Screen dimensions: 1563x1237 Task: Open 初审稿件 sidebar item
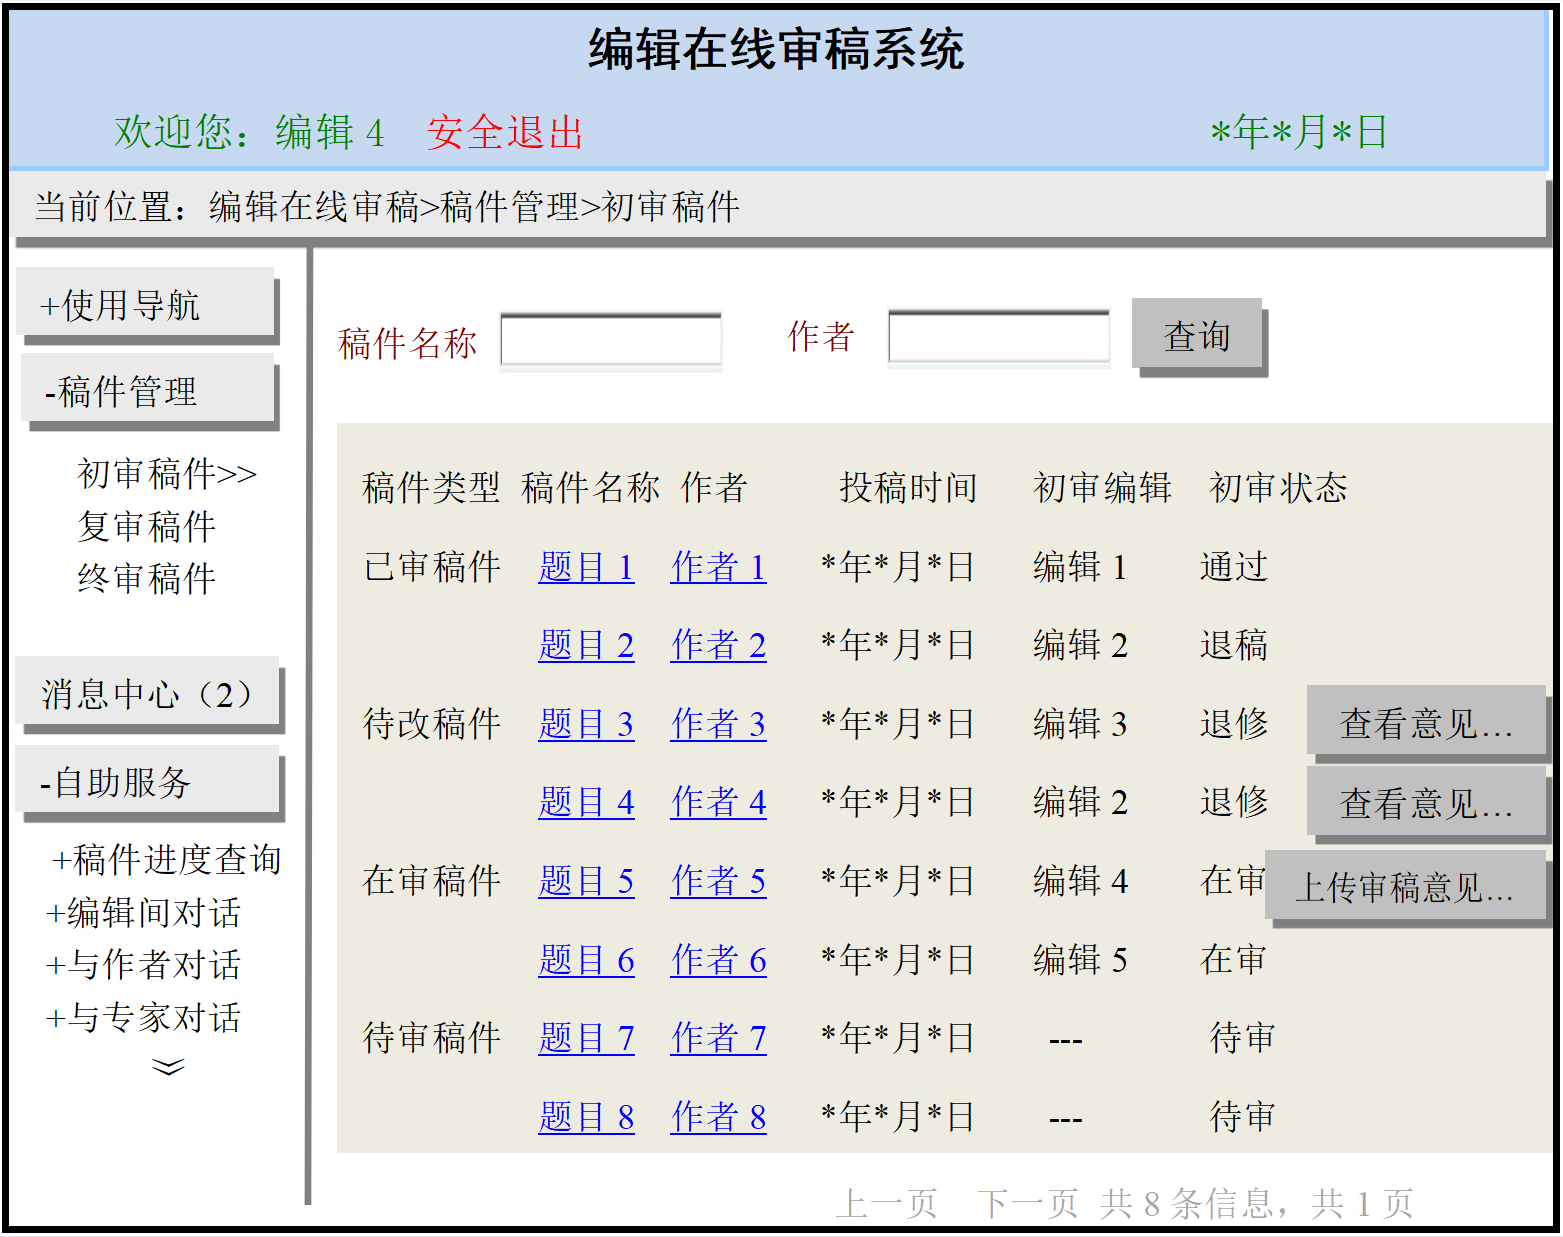point(166,473)
